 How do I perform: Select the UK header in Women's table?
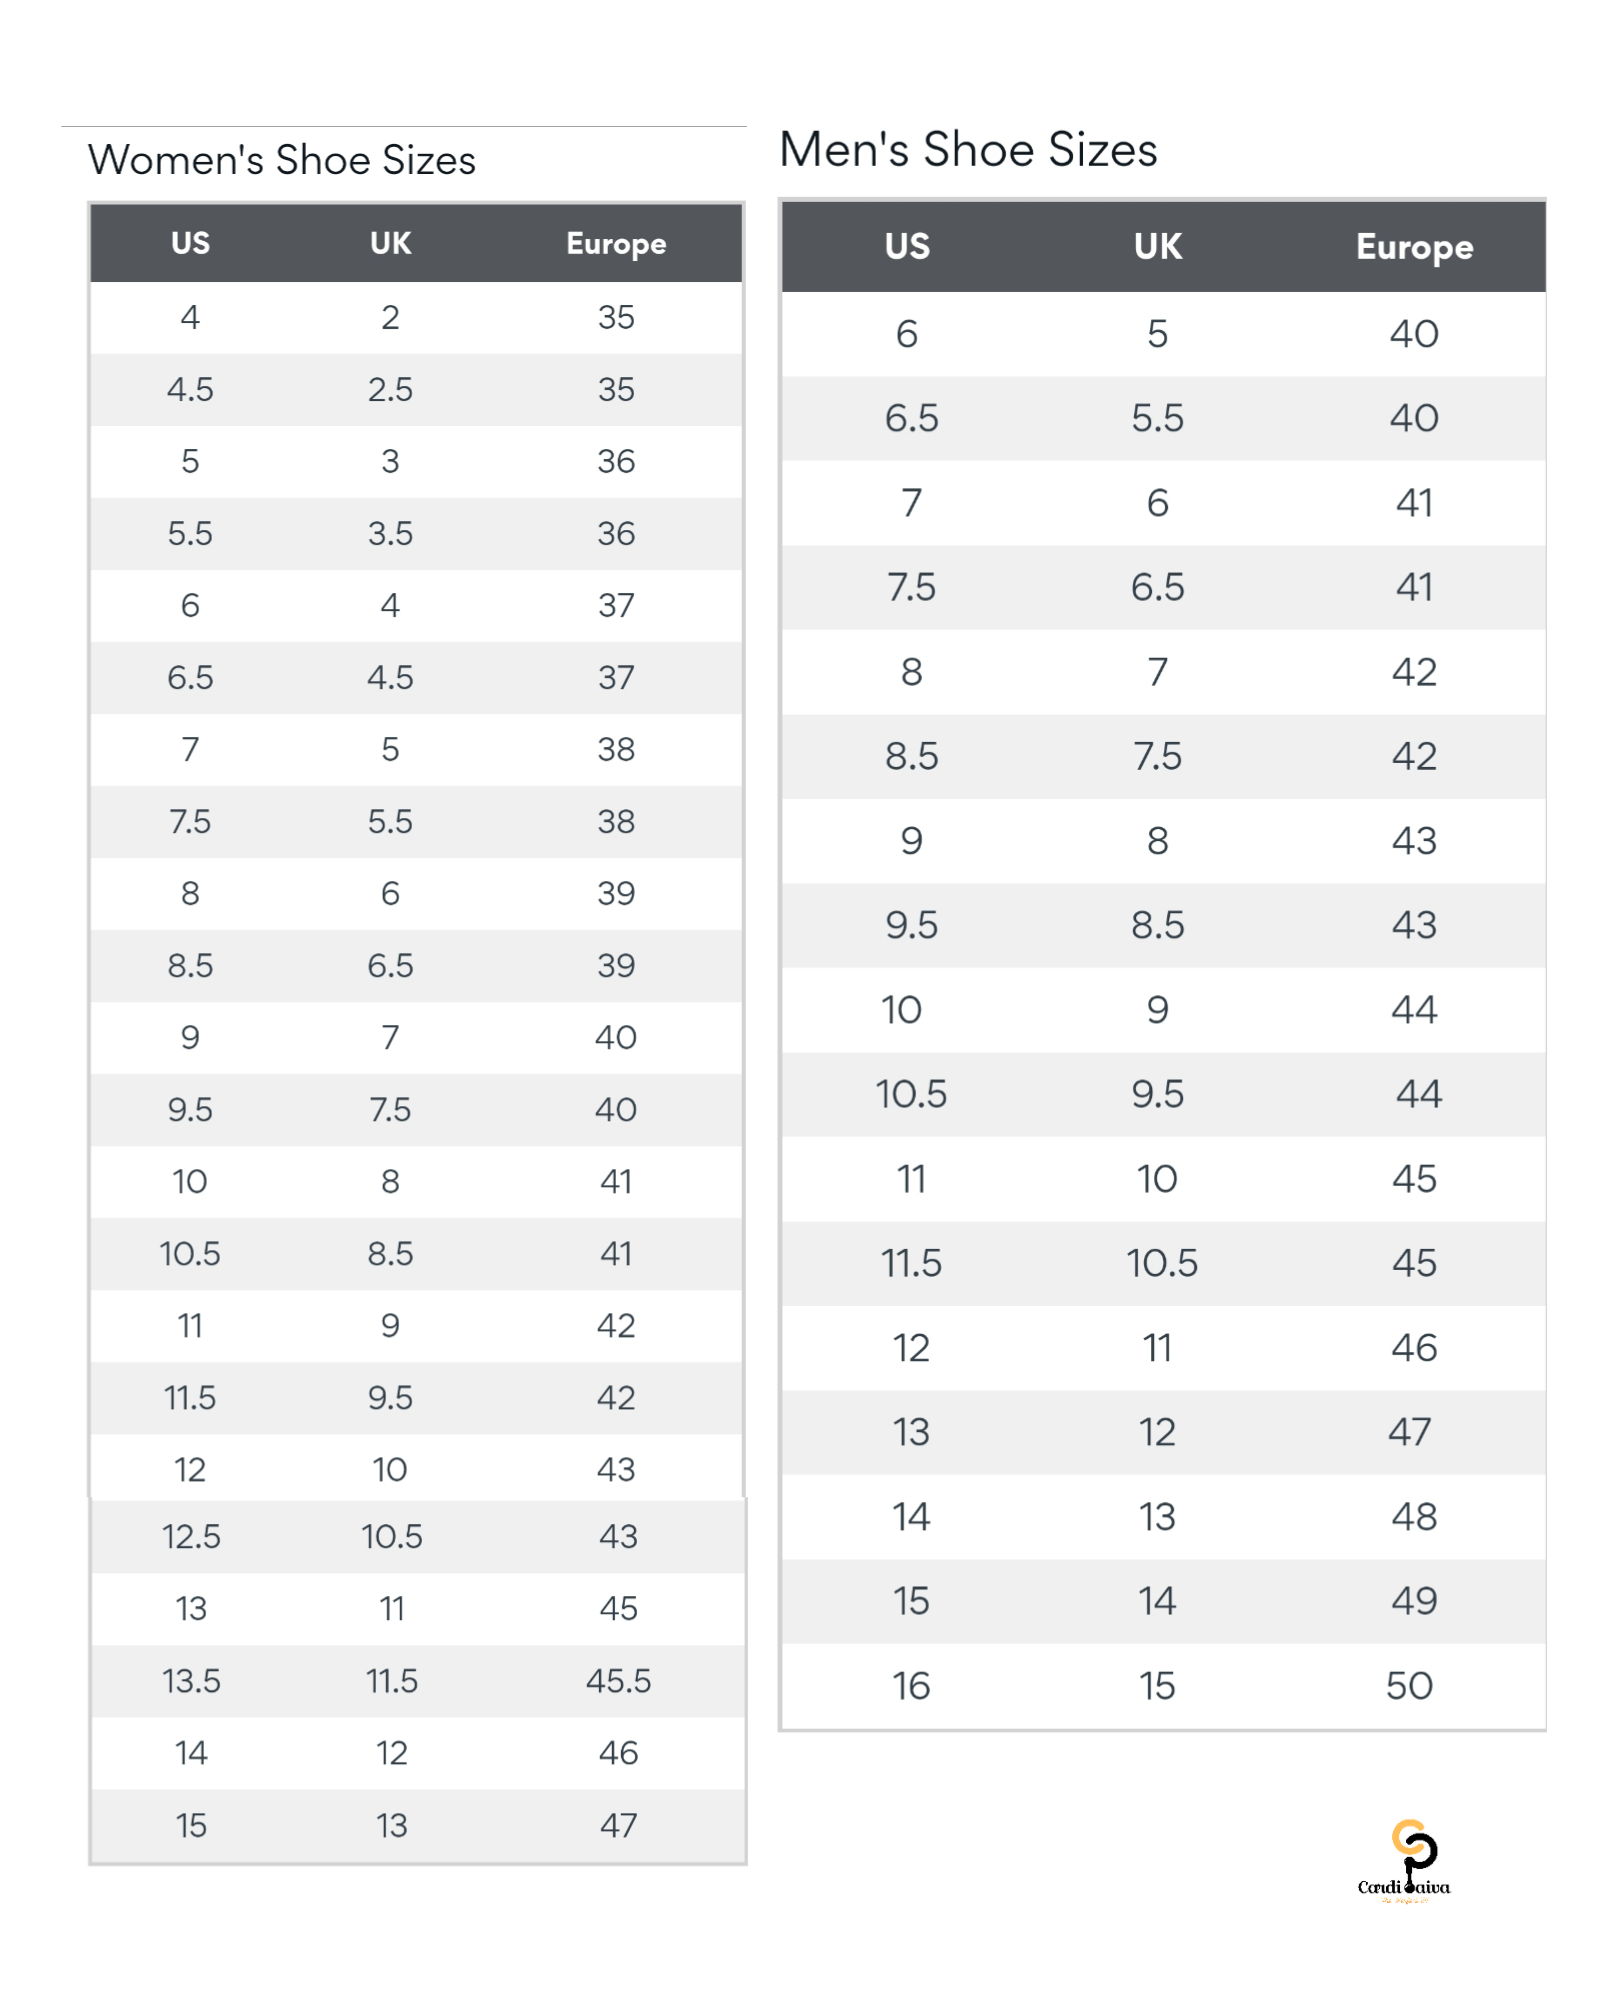(x=390, y=243)
